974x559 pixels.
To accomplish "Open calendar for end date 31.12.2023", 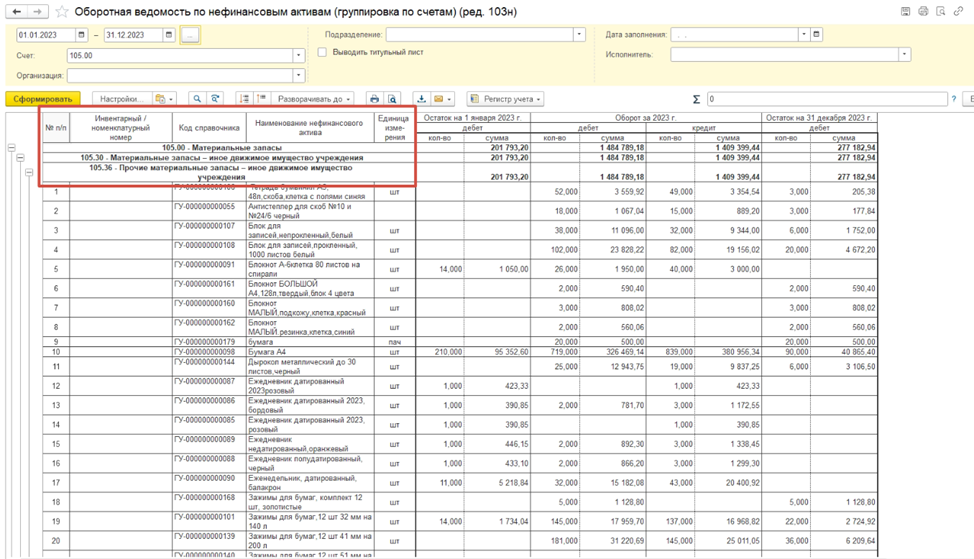I will pyautogui.click(x=169, y=35).
